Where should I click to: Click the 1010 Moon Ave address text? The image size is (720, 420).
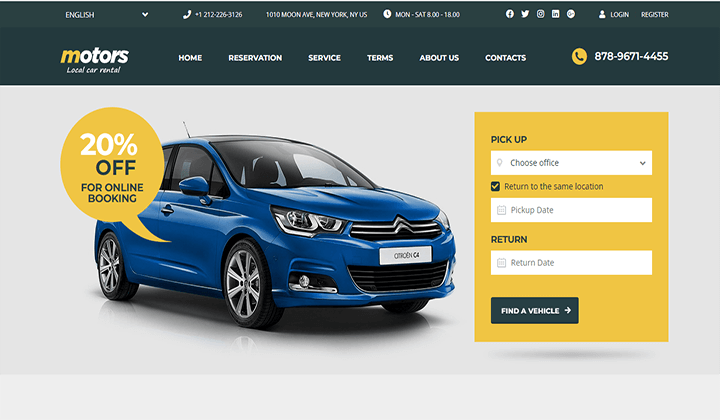click(x=316, y=15)
